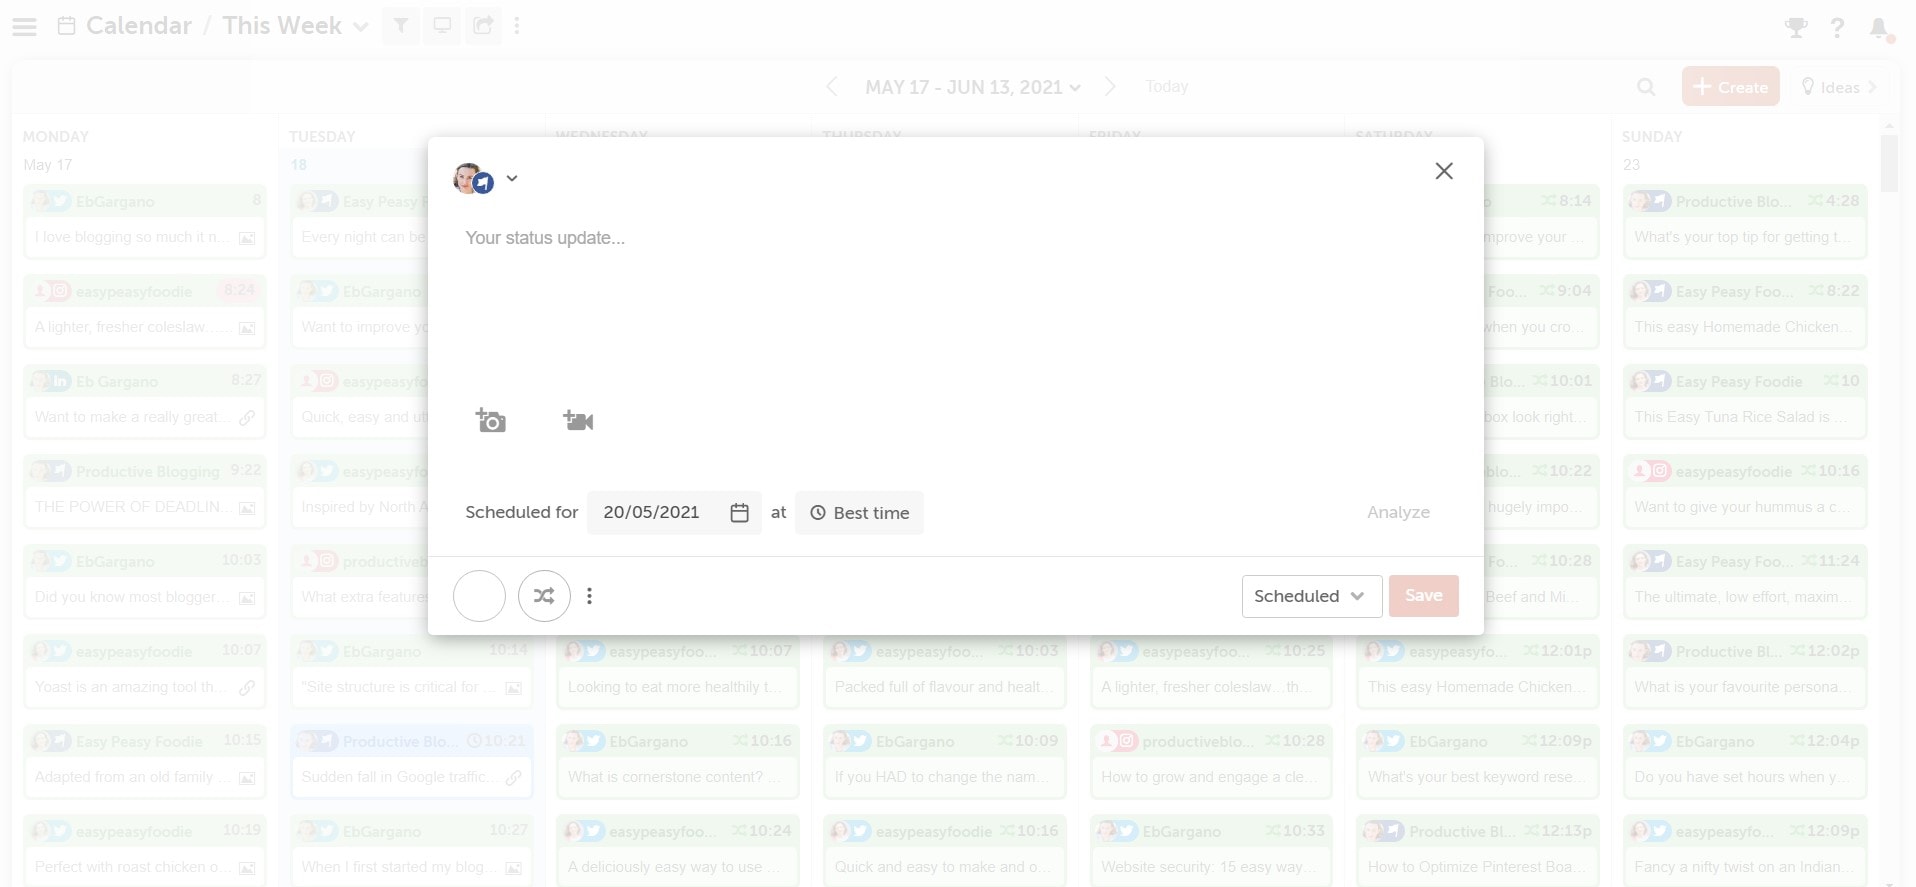This screenshot has height=887, width=1916.
Task: Open Eb Gargano LinkedIn post 'Want to make a really great'
Action: tap(145, 400)
